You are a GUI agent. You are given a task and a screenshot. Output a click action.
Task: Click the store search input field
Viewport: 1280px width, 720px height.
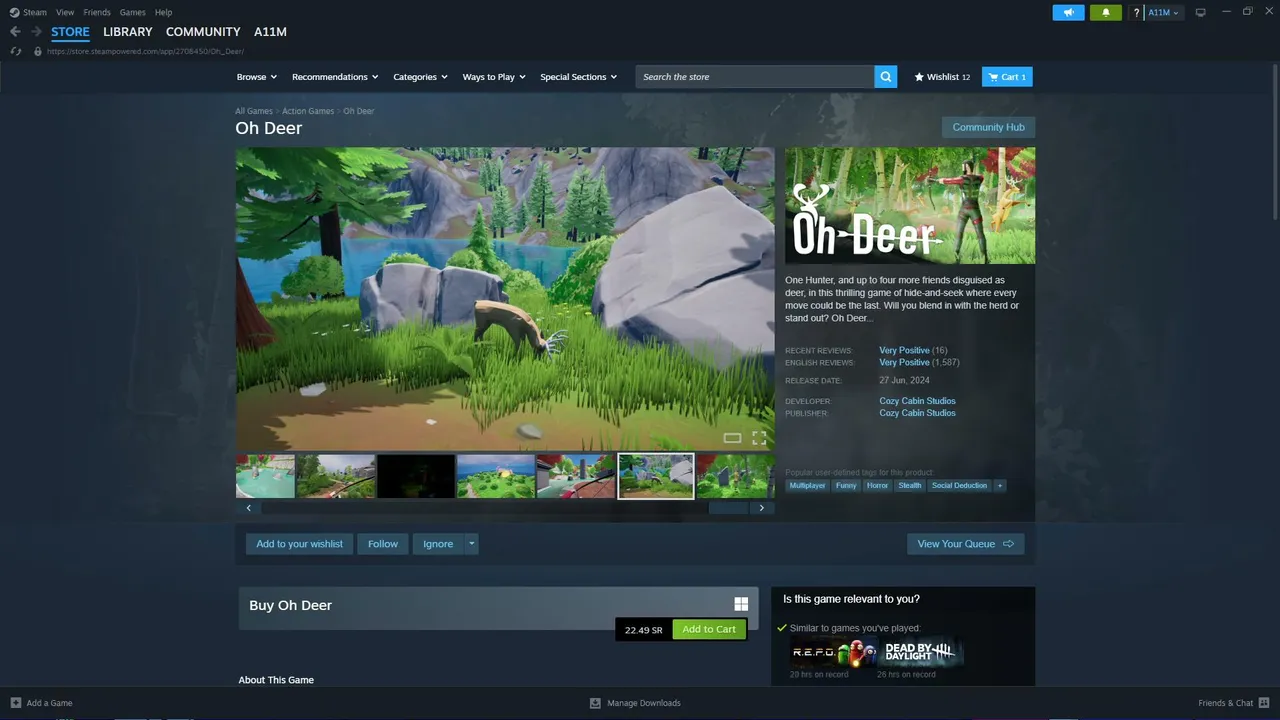755,77
